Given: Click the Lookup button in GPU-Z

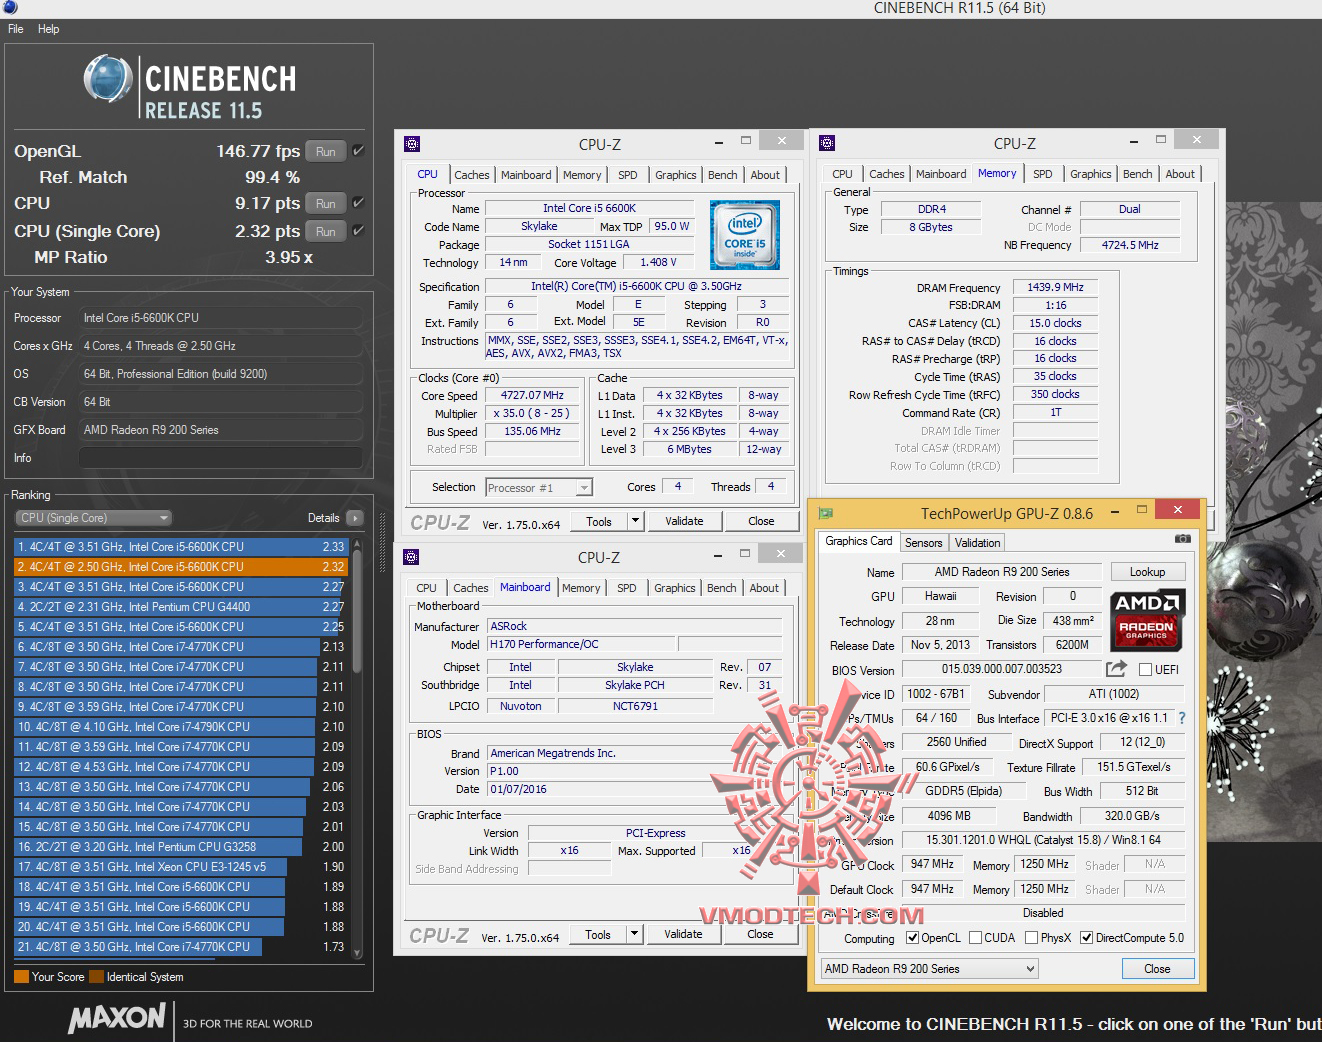Looking at the screenshot, I should (1147, 572).
